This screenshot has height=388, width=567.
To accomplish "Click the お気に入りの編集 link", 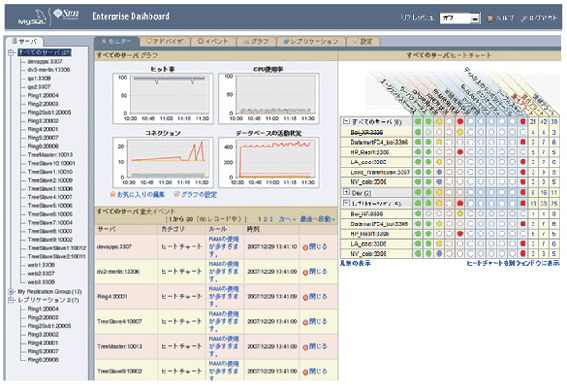I will point(141,195).
